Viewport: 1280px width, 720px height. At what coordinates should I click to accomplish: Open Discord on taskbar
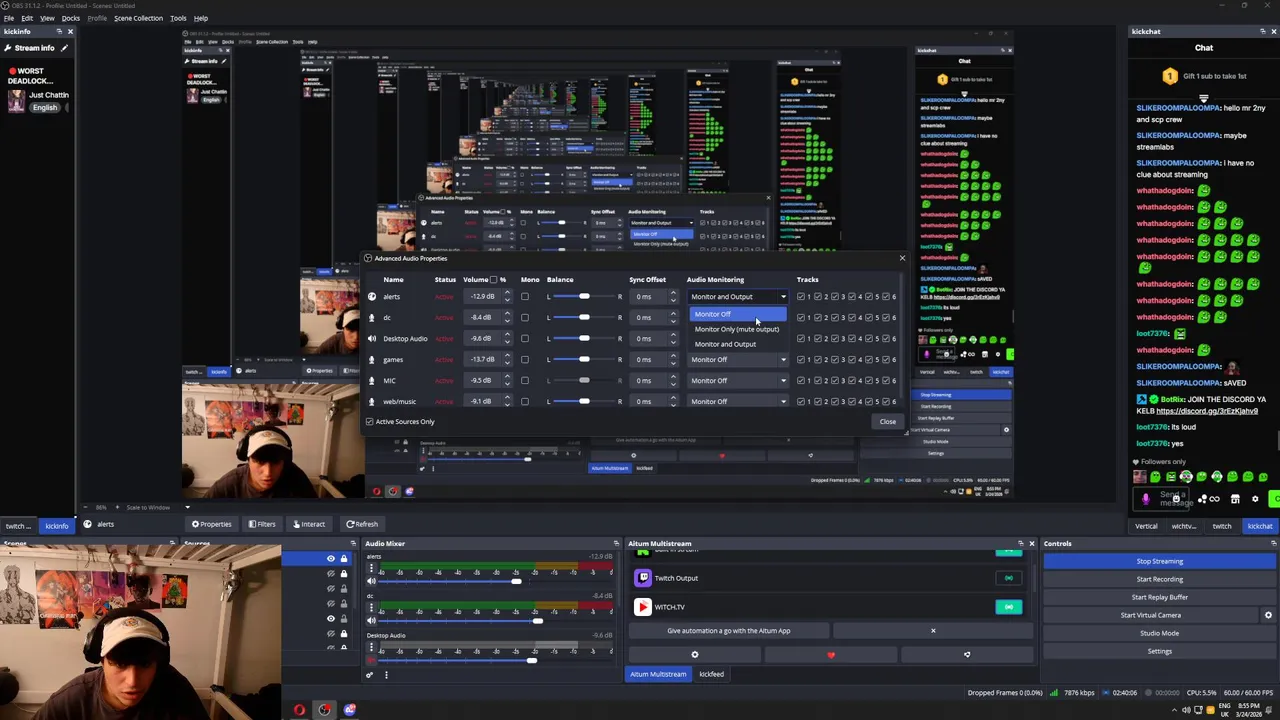pos(350,710)
